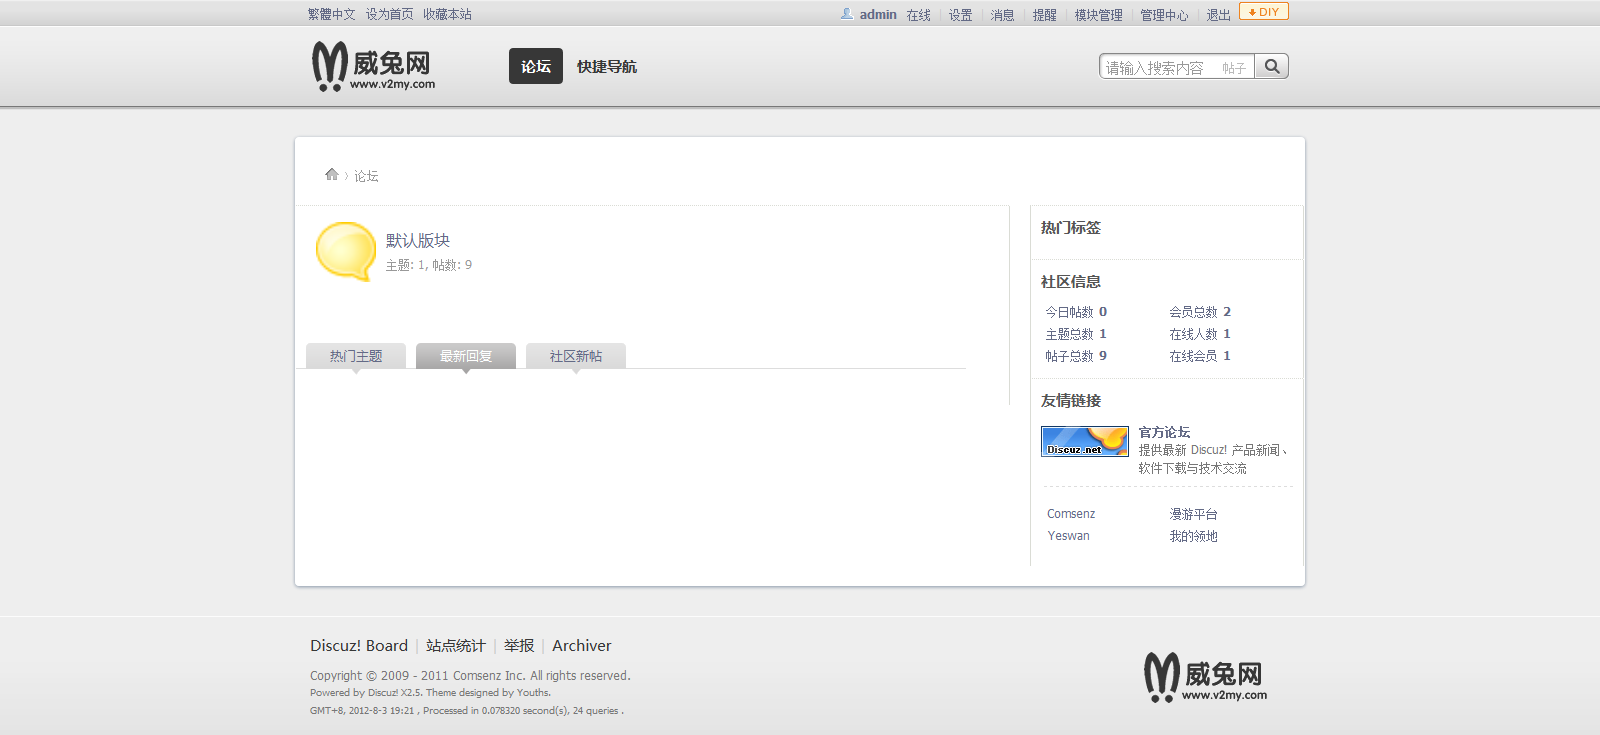Open the 帖子 search type dropdown

click(x=1234, y=68)
